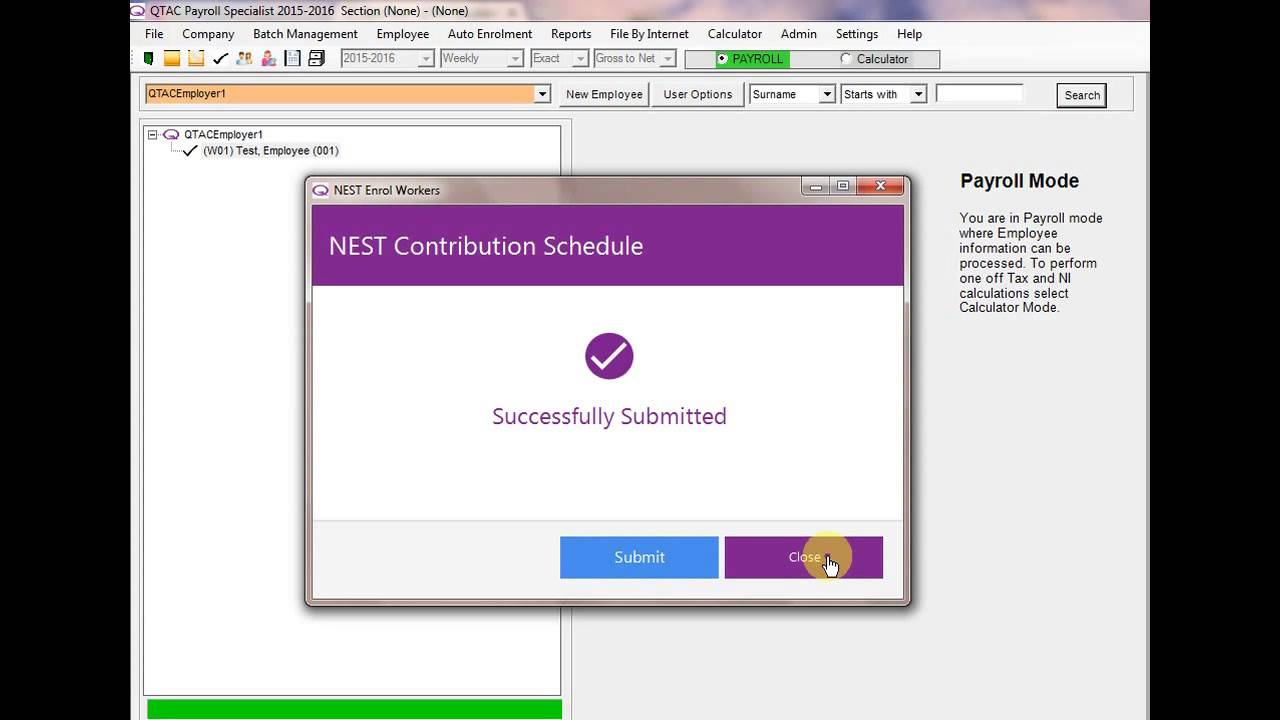The width and height of the screenshot is (1280, 720).
Task: Click the green door exit icon
Action: [149, 59]
